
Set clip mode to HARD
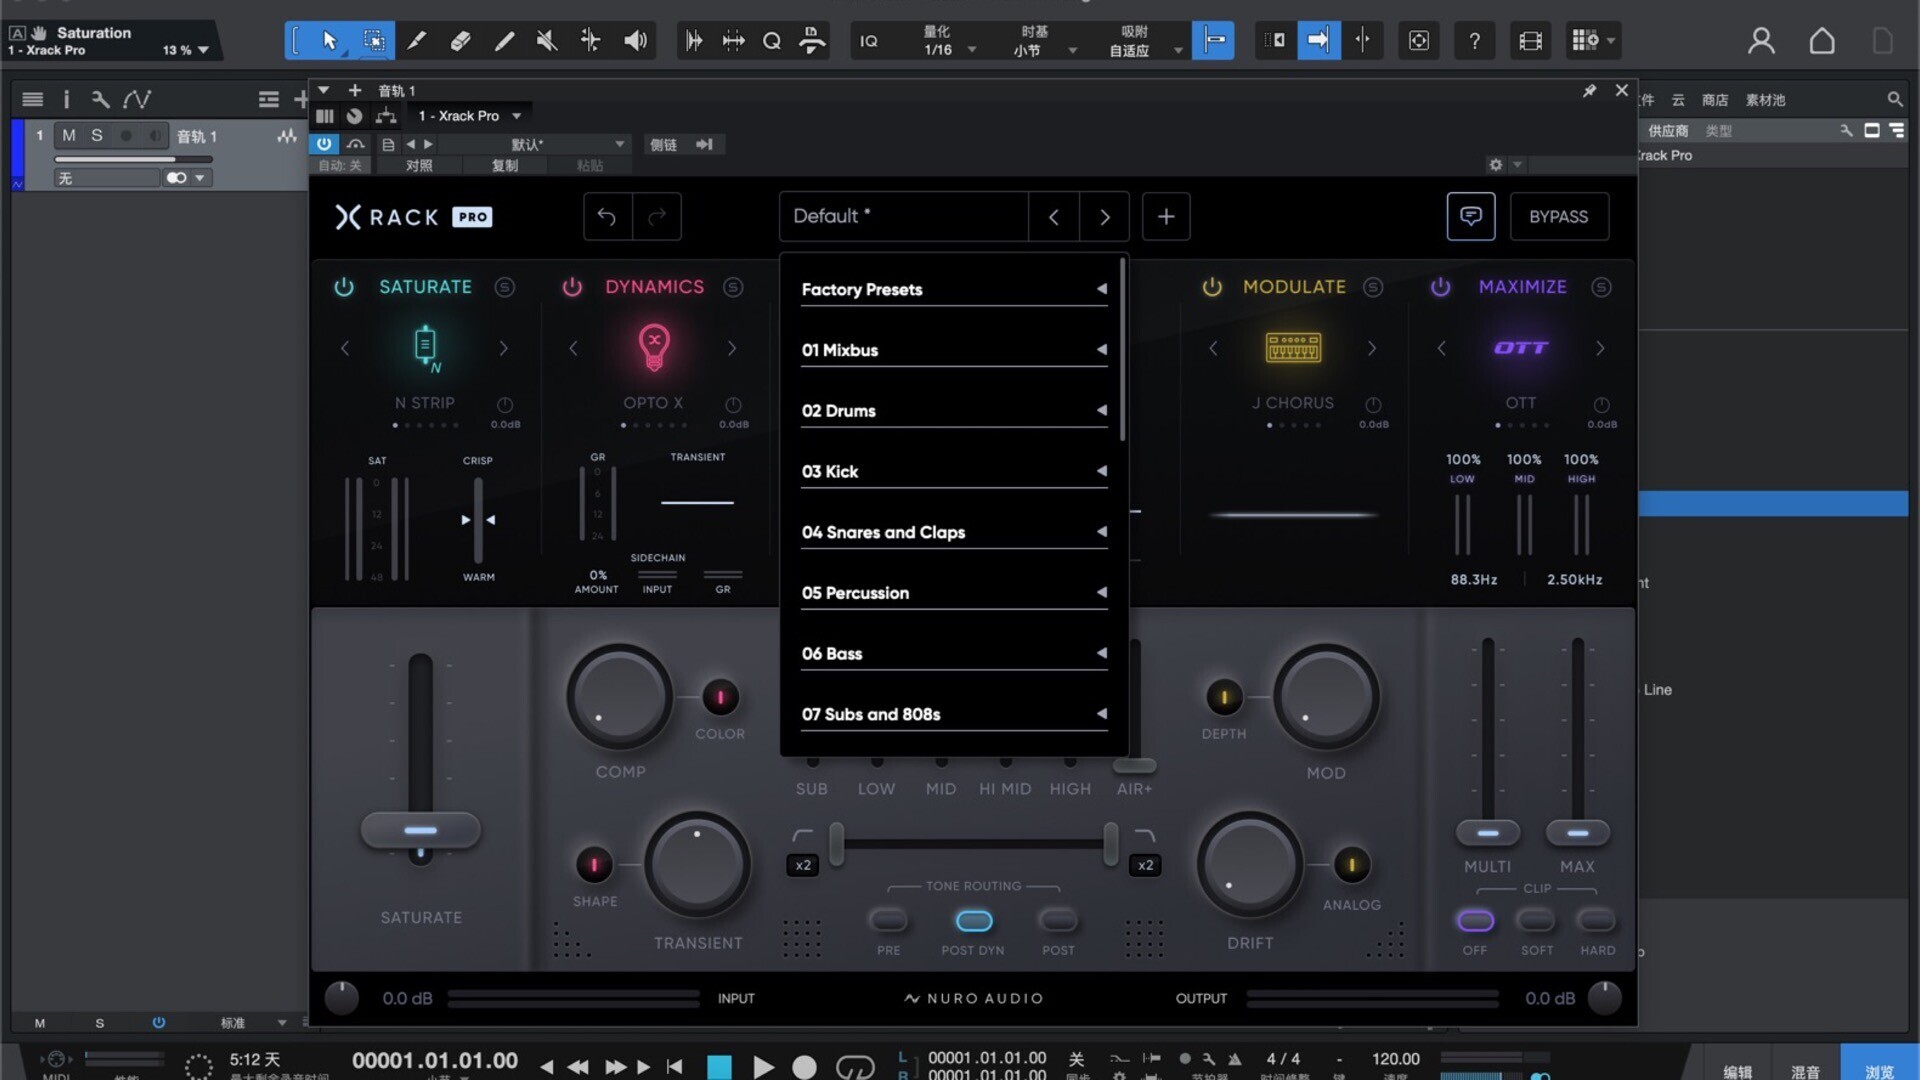(x=1597, y=920)
